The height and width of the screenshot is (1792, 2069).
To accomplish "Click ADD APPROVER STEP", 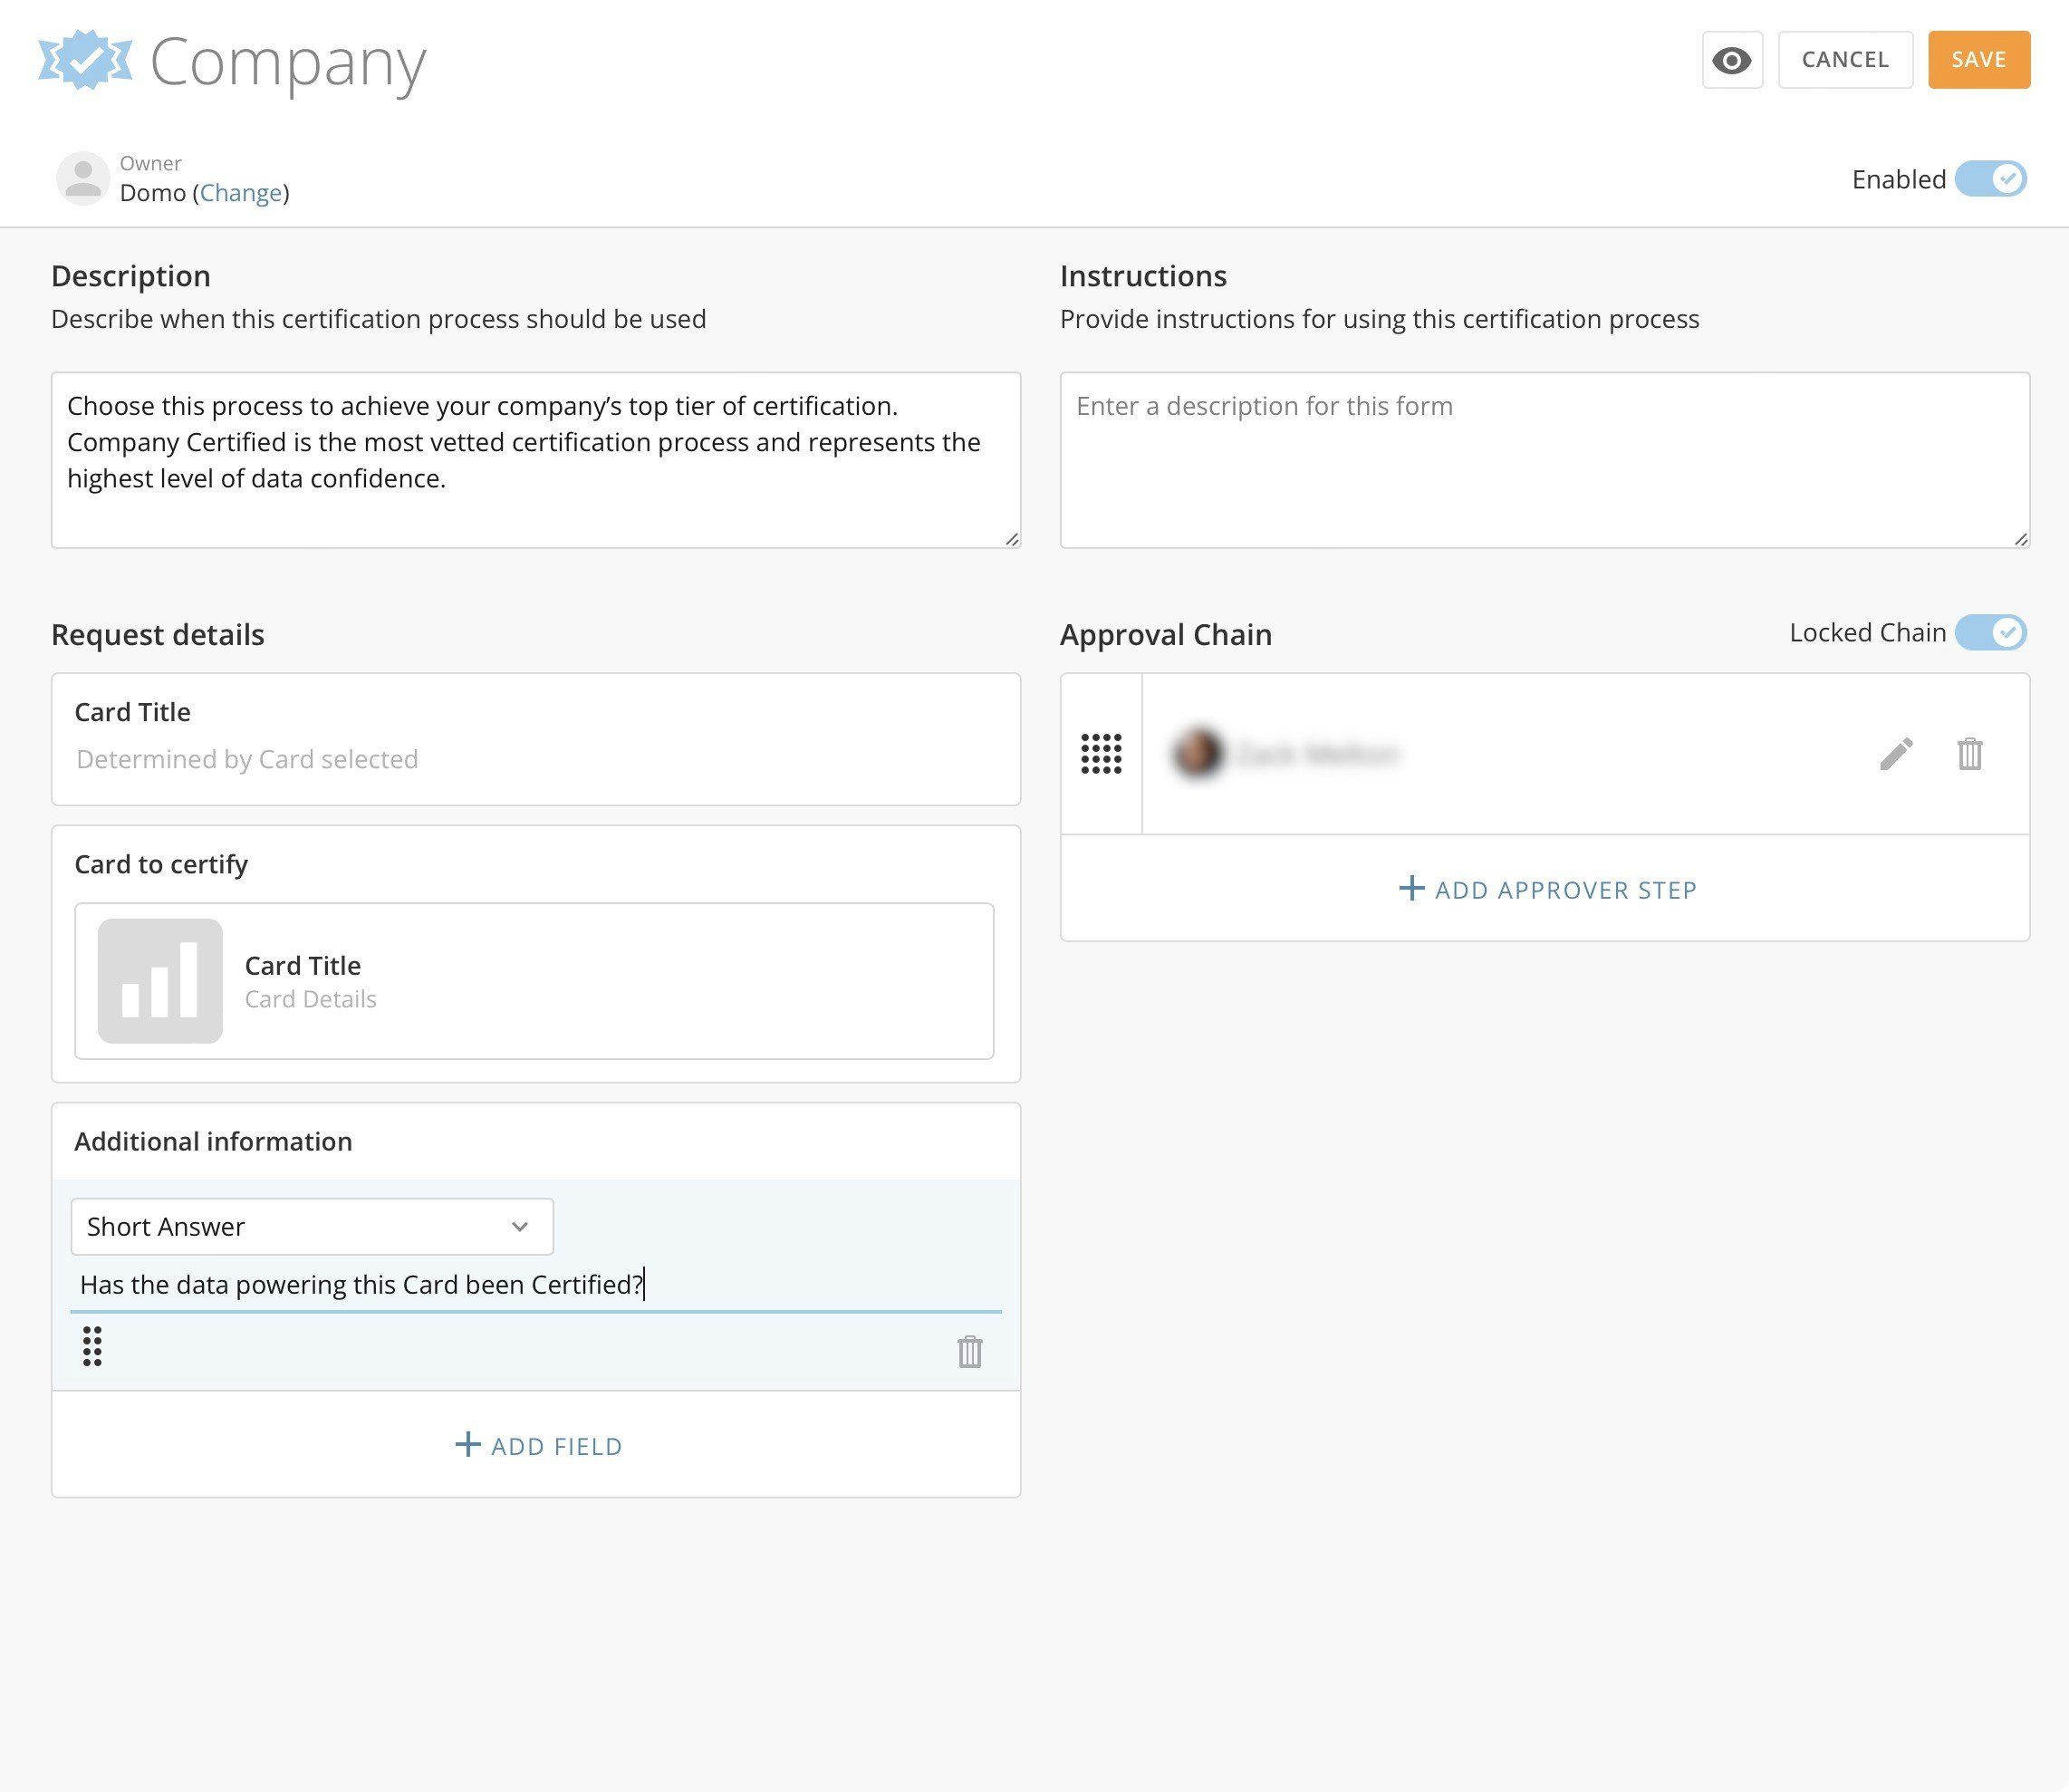I will [x=1546, y=889].
